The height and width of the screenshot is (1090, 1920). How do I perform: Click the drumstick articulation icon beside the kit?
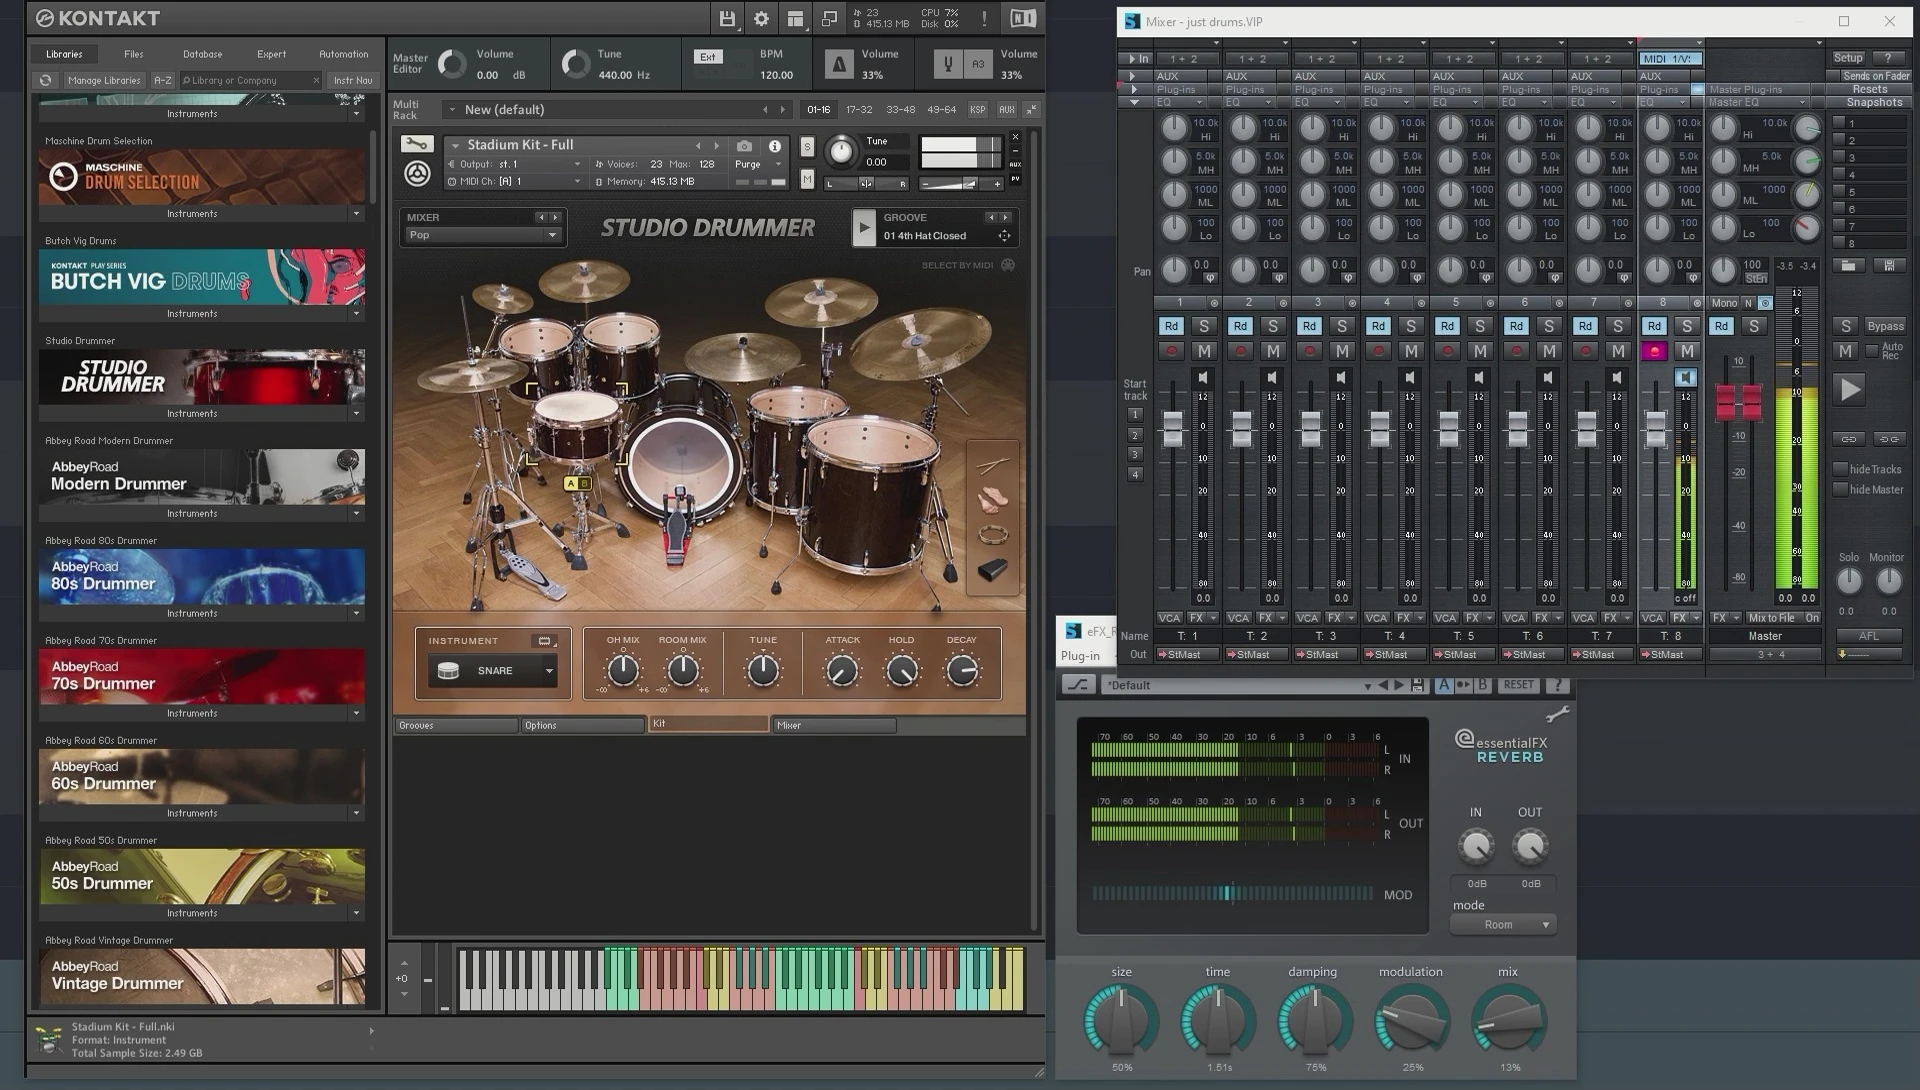[x=992, y=465]
